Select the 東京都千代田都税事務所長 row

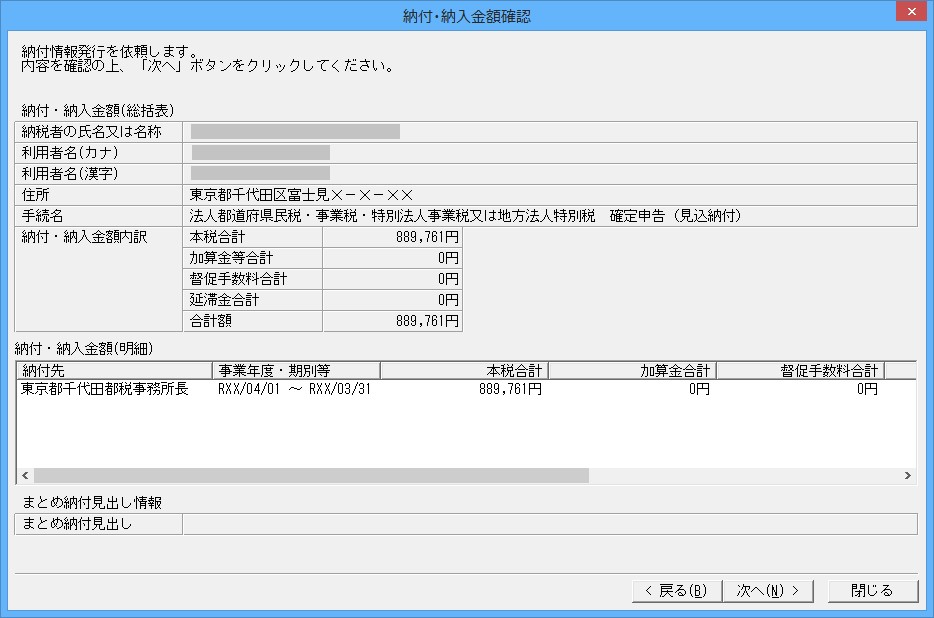pyautogui.click(x=466, y=389)
